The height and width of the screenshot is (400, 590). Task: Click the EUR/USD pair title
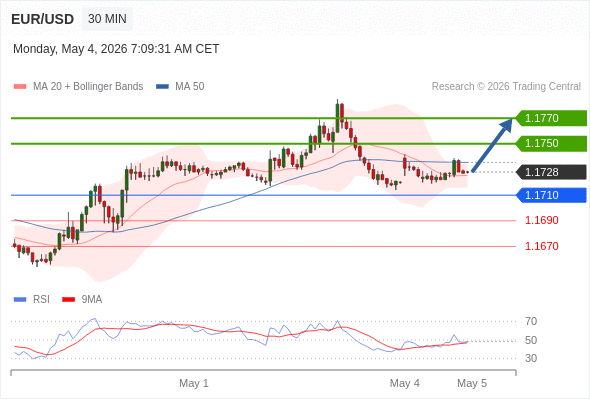[x=42, y=19]
